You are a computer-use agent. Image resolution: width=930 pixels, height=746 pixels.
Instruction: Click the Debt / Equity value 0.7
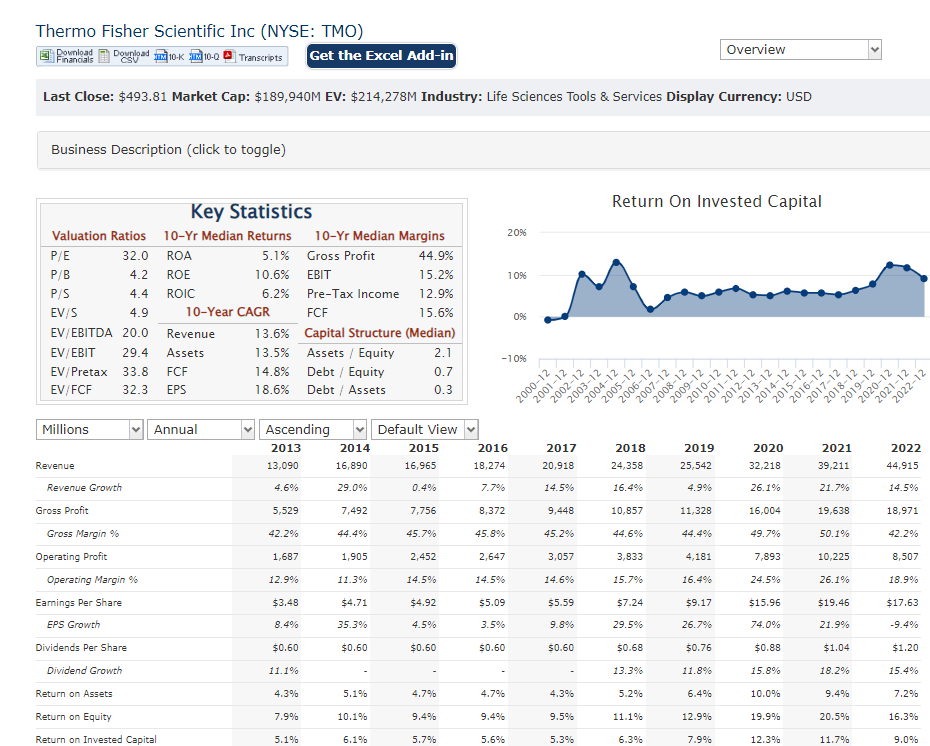tap(443, 372)
